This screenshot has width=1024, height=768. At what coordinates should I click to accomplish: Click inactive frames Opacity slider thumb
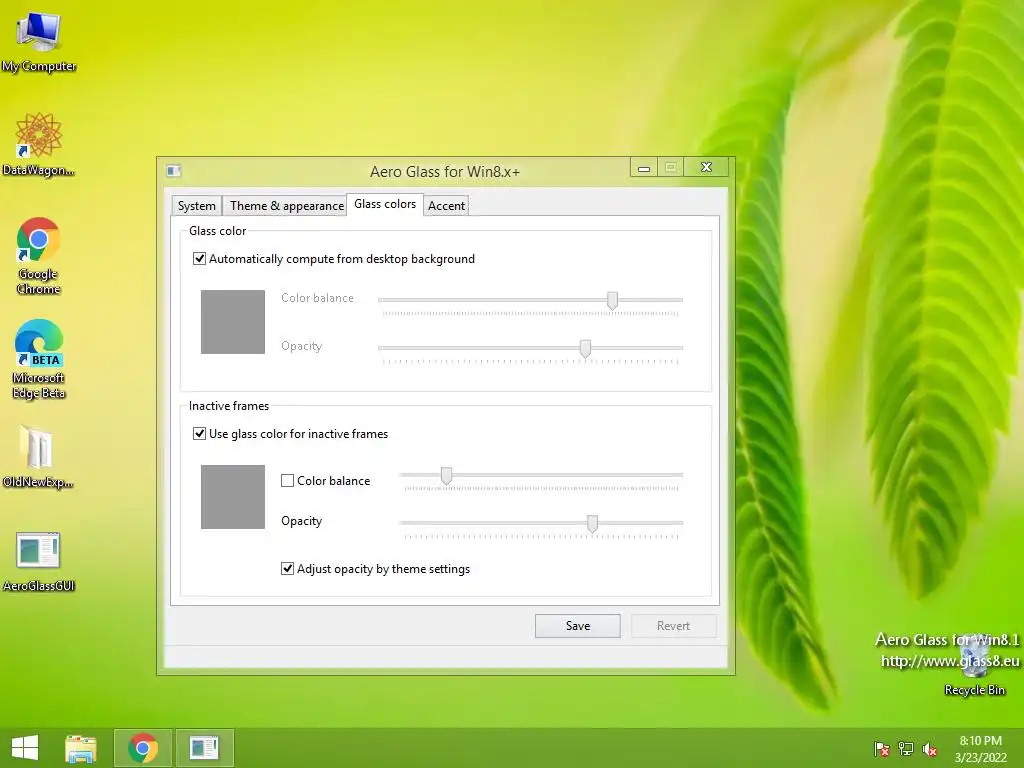[592, 524]
